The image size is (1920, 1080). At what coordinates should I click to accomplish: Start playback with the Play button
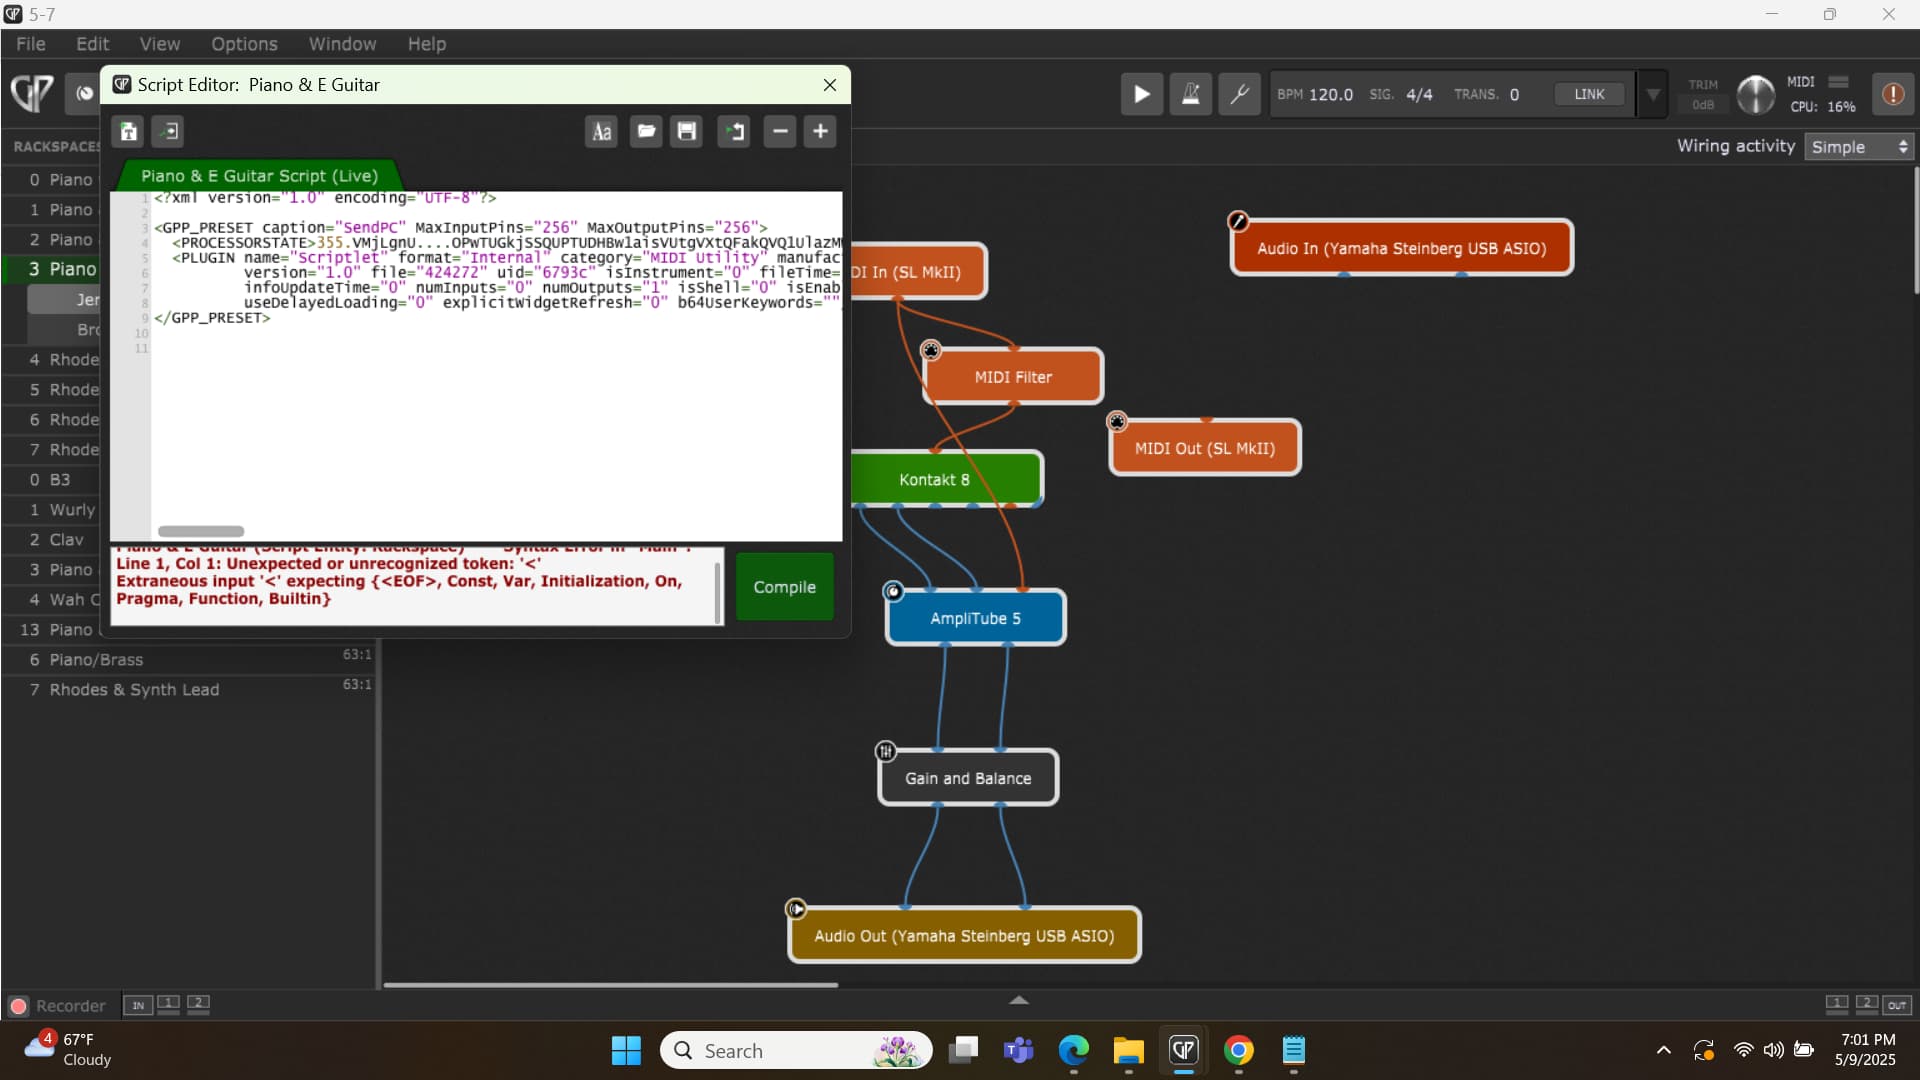click(x=1141, y=95)
